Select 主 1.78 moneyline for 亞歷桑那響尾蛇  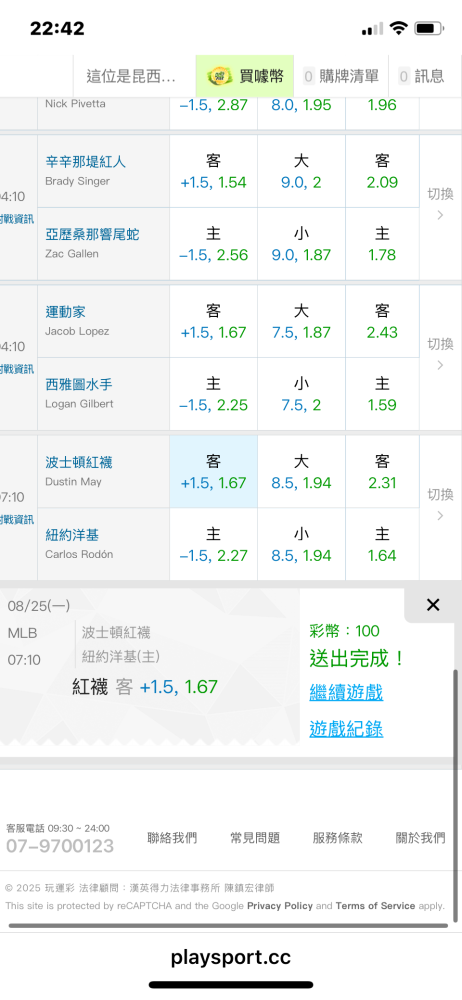382,244
